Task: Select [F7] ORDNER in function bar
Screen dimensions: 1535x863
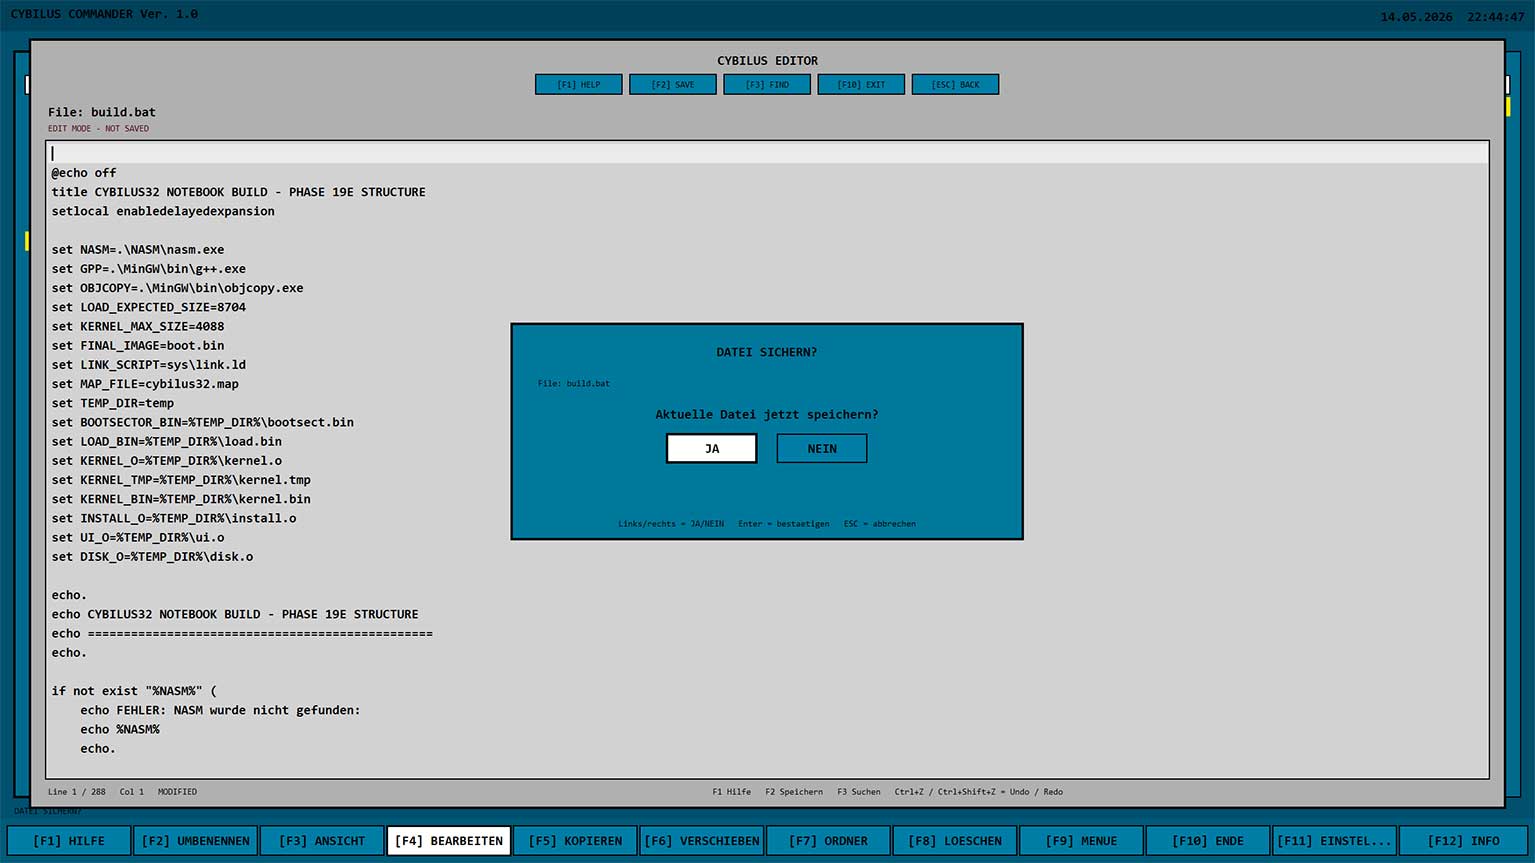Action: click(x=828, y=841)
